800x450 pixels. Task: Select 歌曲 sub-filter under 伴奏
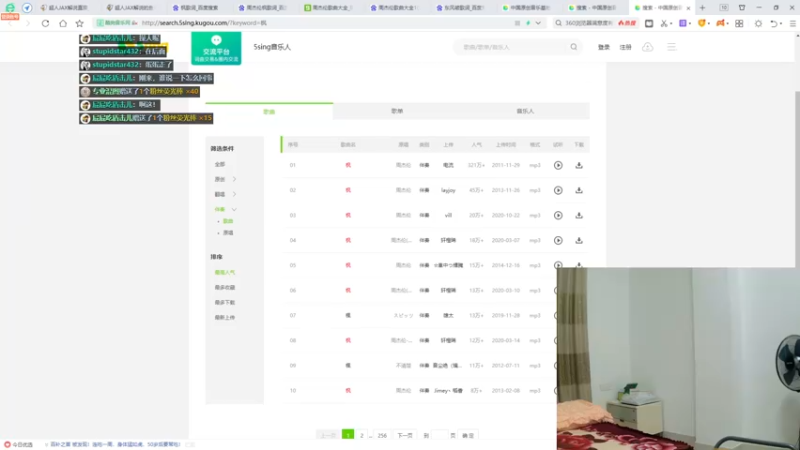click(x=228, y=221)
